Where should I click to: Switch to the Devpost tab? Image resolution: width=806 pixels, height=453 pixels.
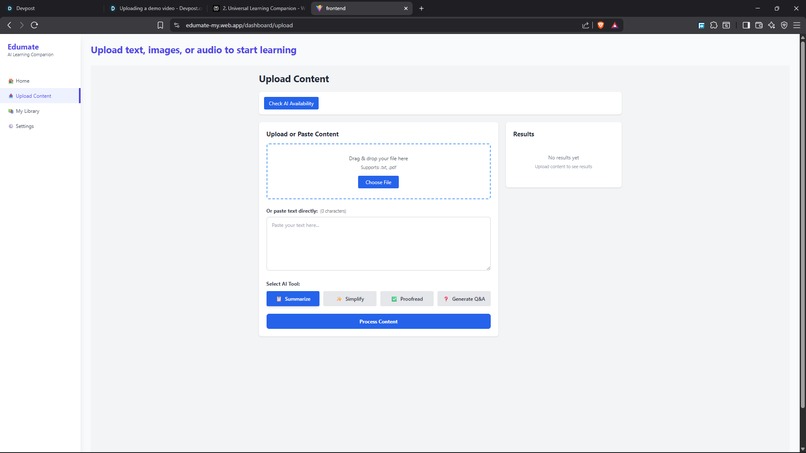pyautogui.click(x=51, y=8)
